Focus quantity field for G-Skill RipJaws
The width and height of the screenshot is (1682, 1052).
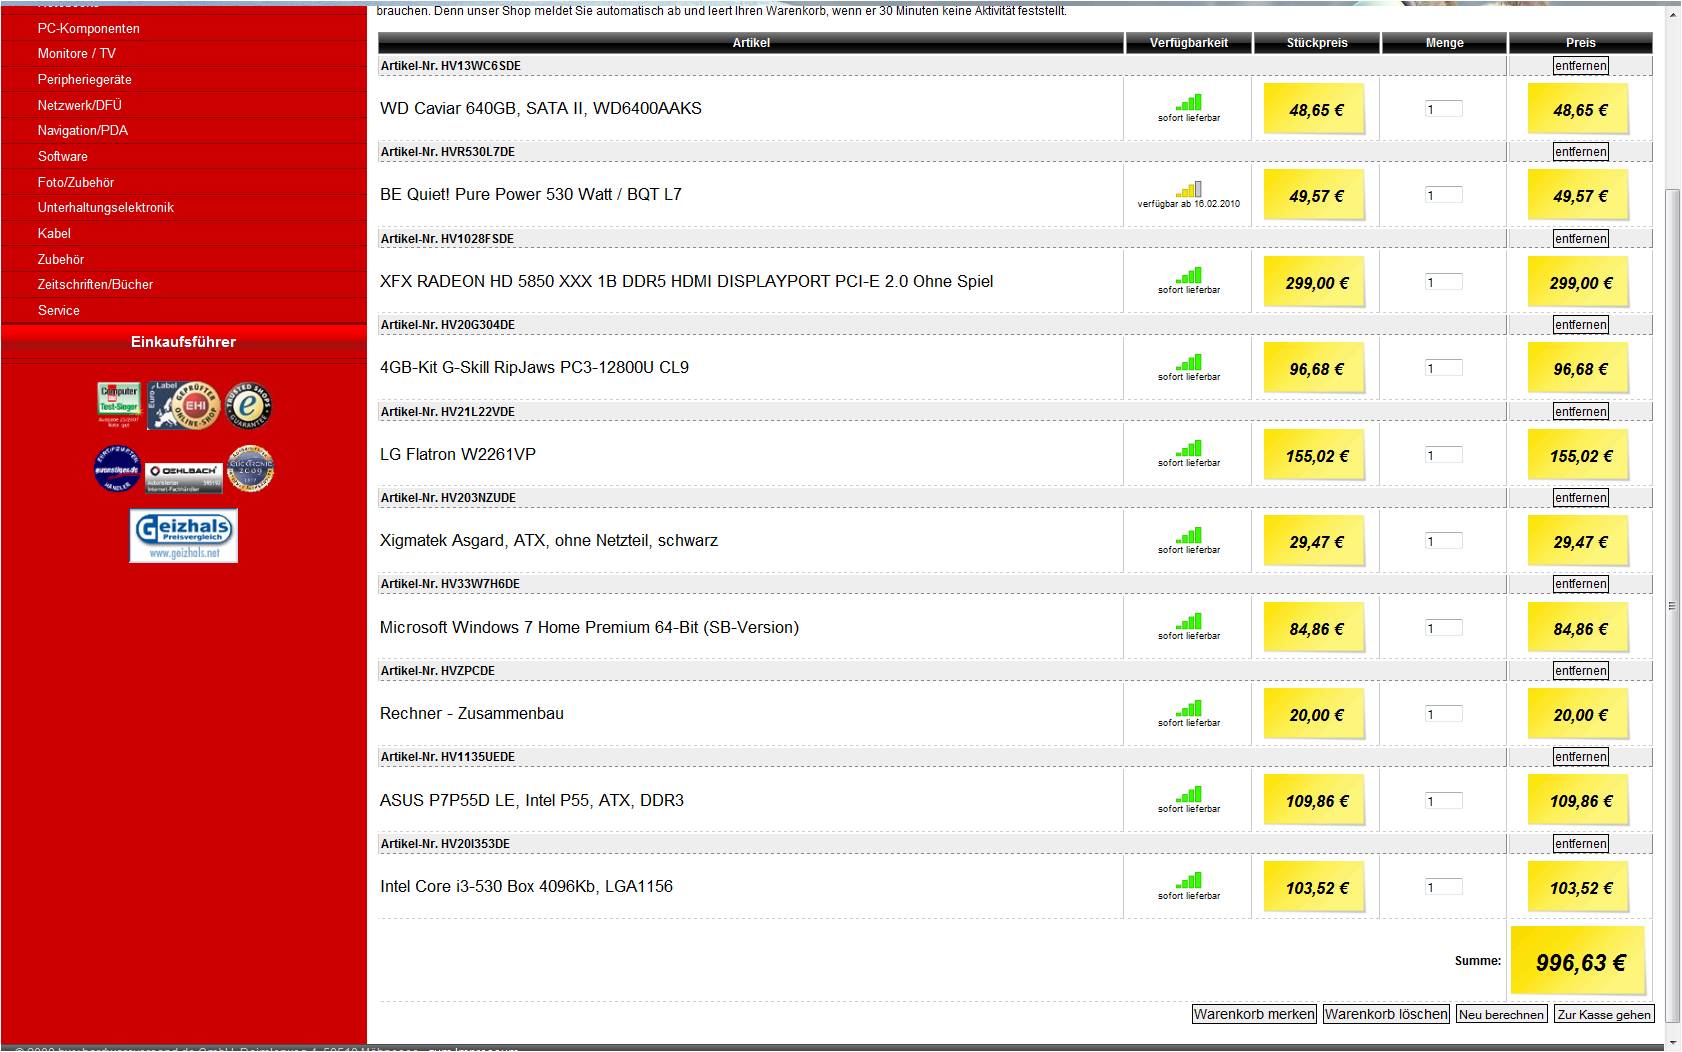pos(1444,368)
